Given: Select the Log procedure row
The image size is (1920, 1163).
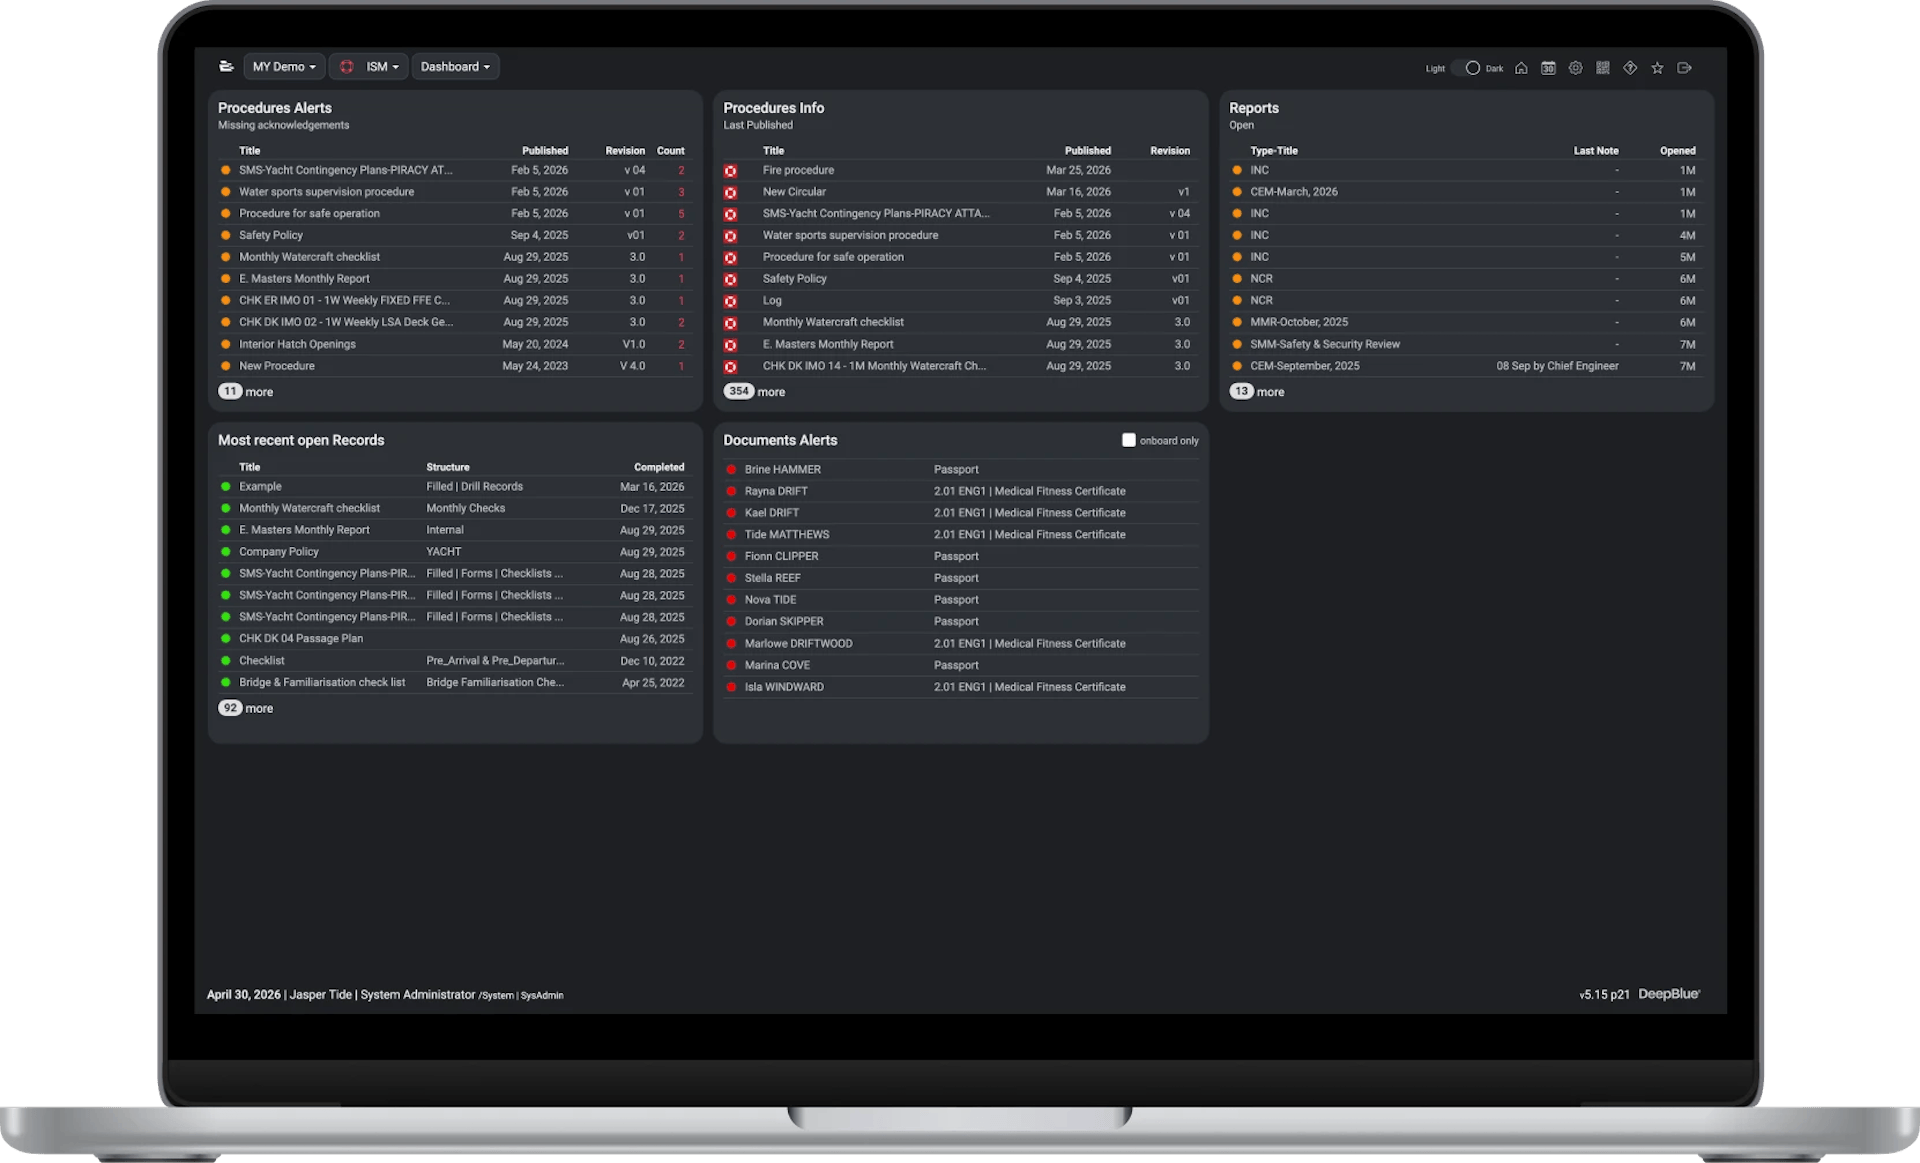Looking at the screenshot, I should pos(960,300).
